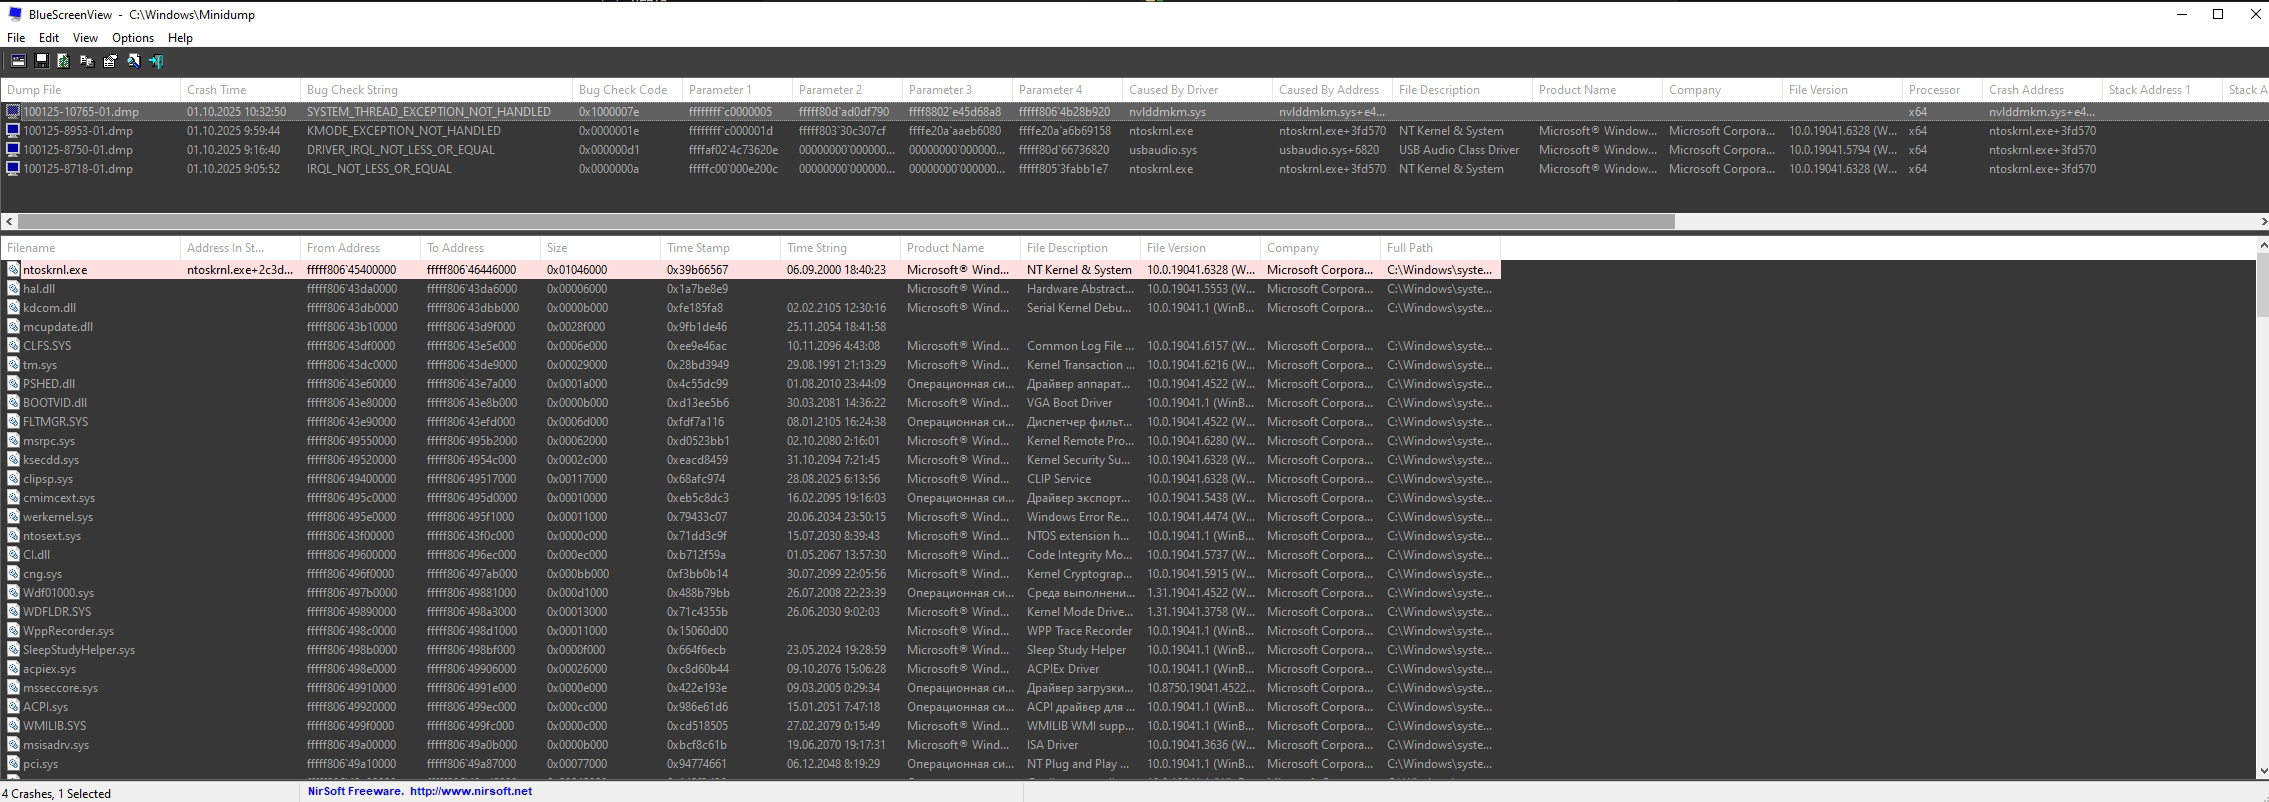
Task: Open the Properties toolbar icon
Action: tap(110, 61)
